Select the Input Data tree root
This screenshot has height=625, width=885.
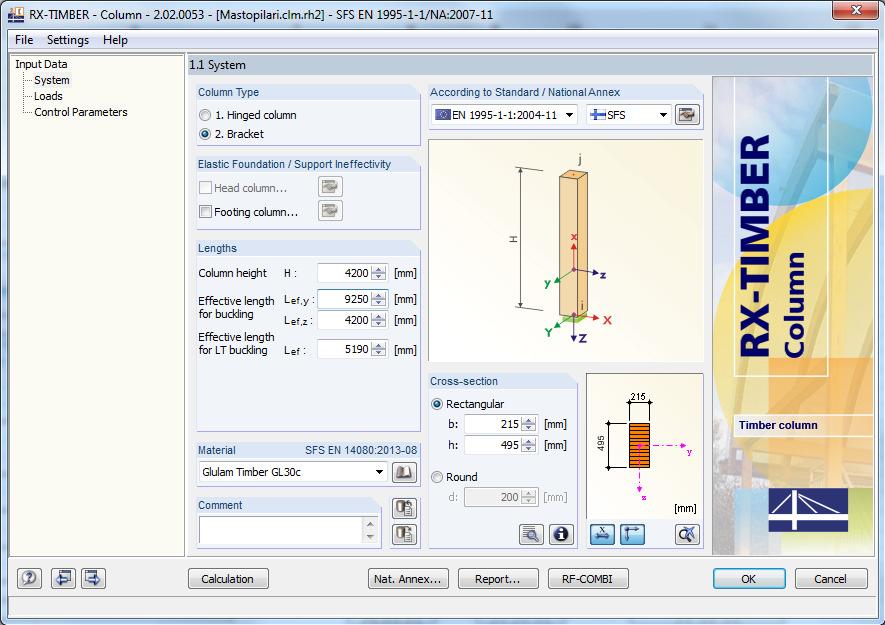click(41, 64)
